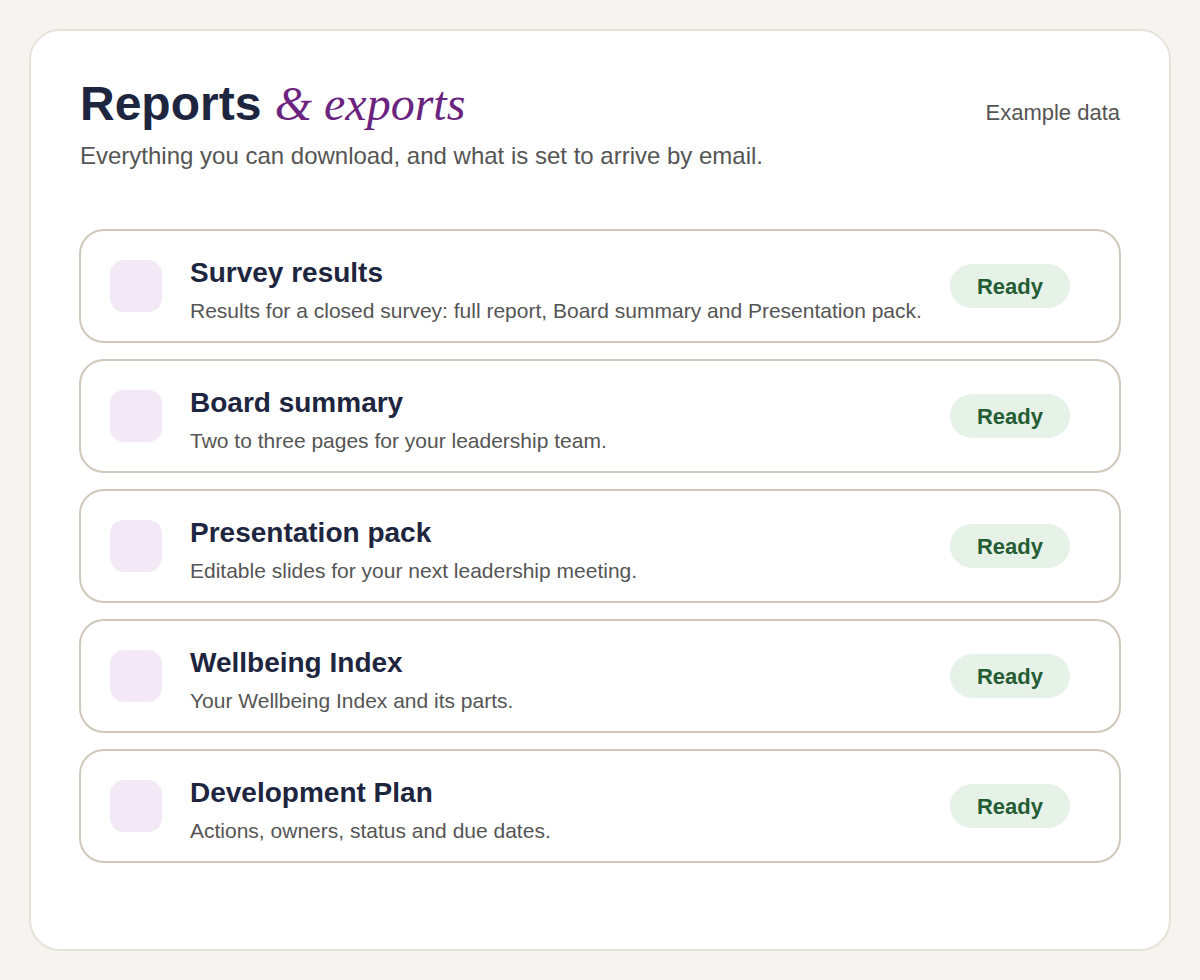
Task: Click the icon tile beside Survey results
Action: pyautogui.click(x=136, y=286)
